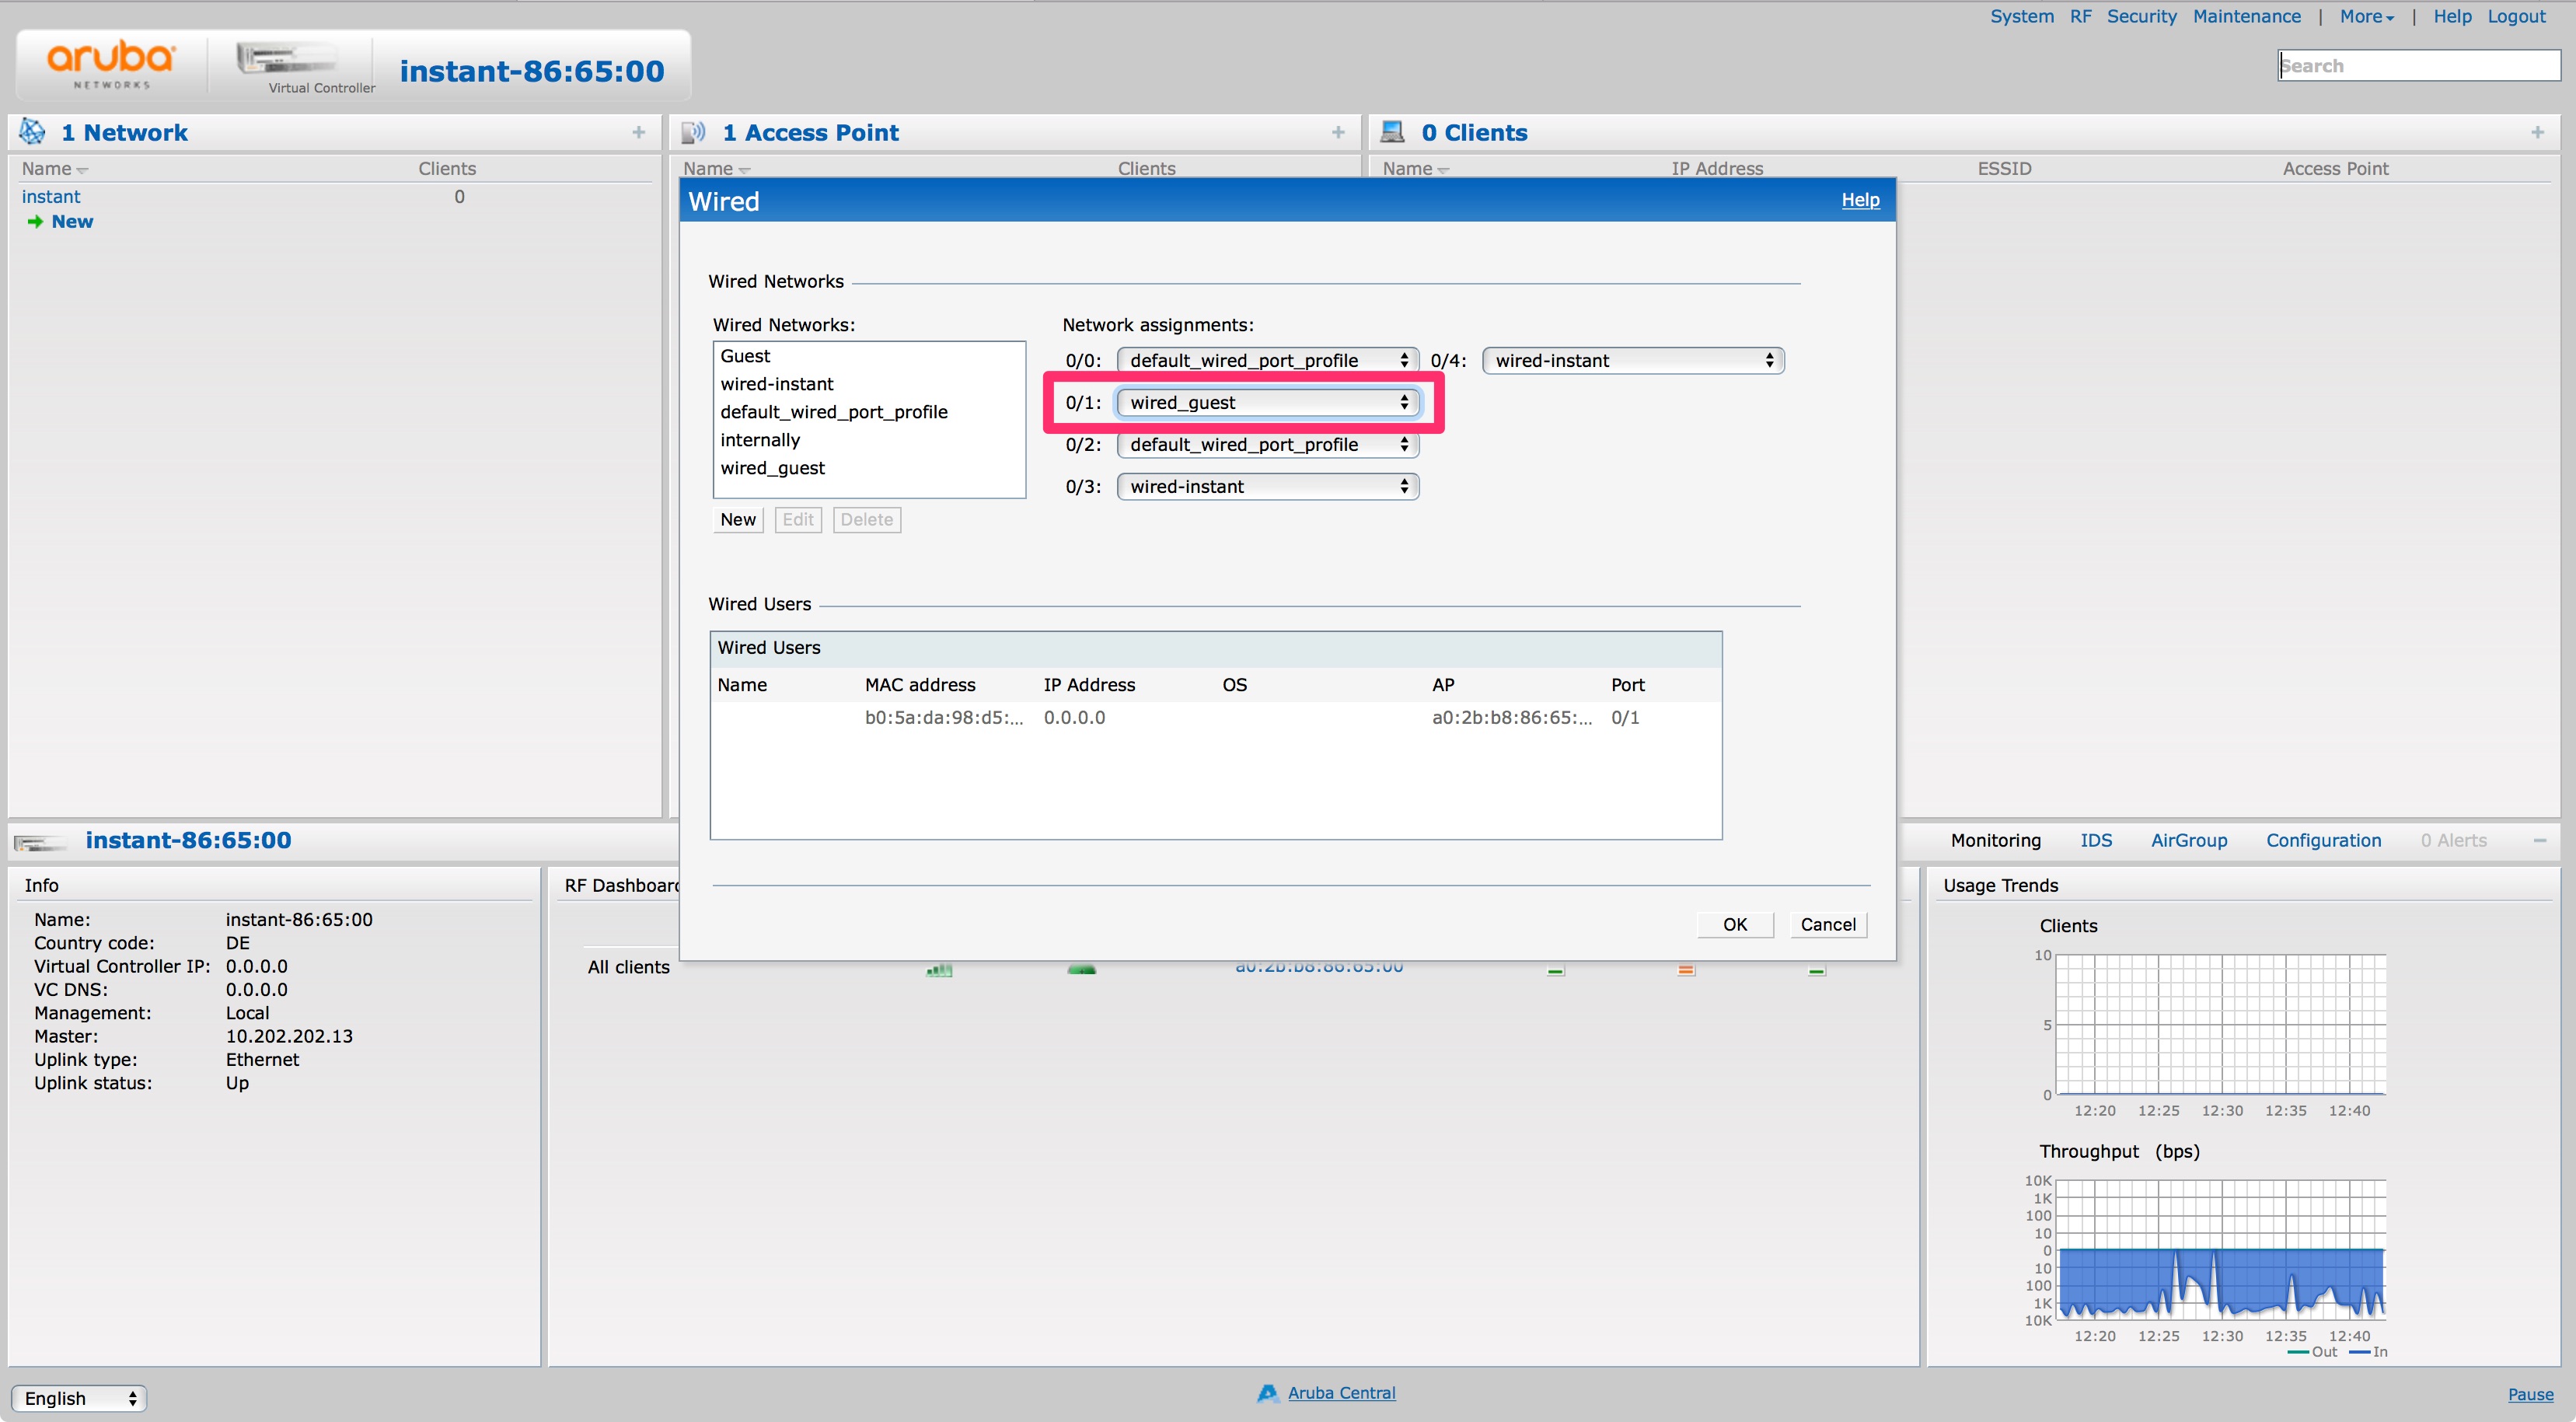
Task: Sort the networks list by Name
Action: [54, 168]
